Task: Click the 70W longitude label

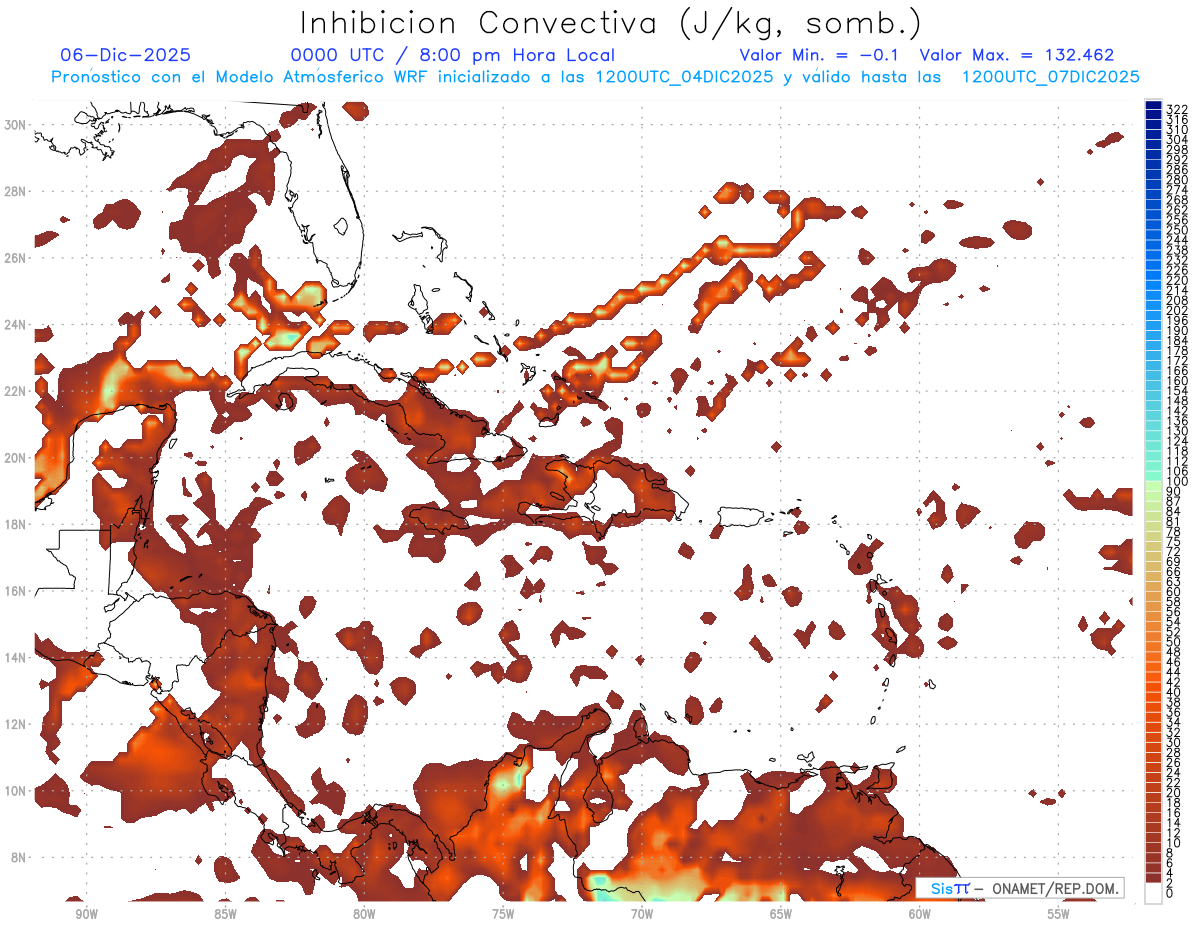Action: (x=642, y=914)
